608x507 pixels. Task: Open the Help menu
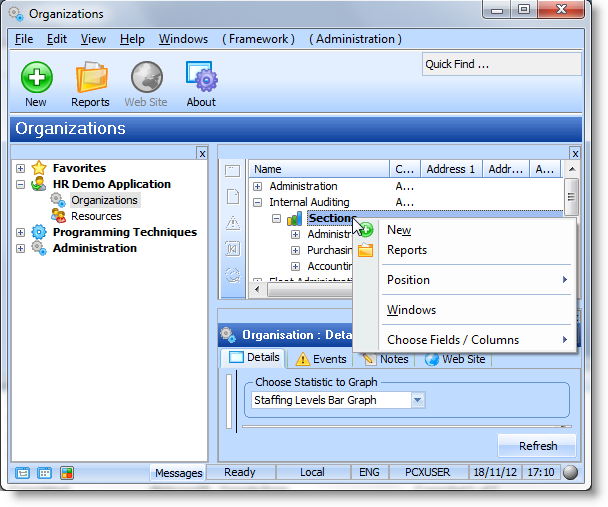pos(132,39)
